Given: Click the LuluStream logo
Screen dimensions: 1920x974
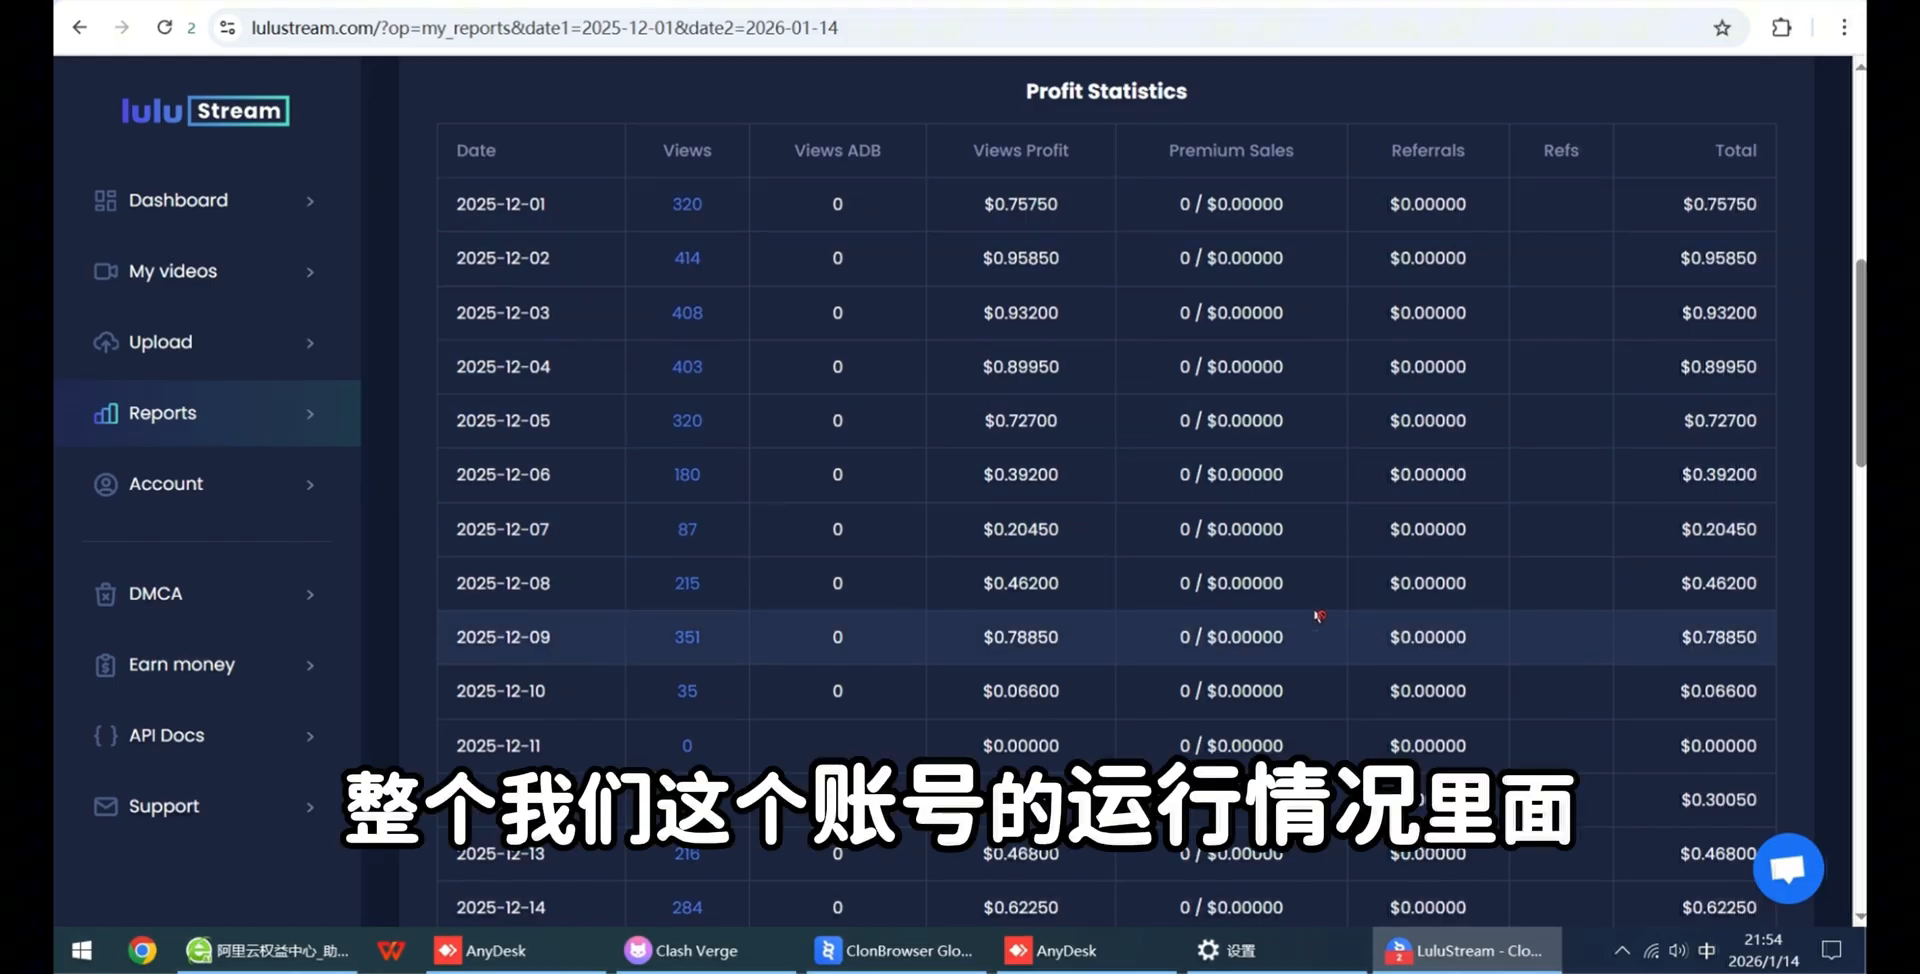Looking at the screenshot, I should click(205, 110).
